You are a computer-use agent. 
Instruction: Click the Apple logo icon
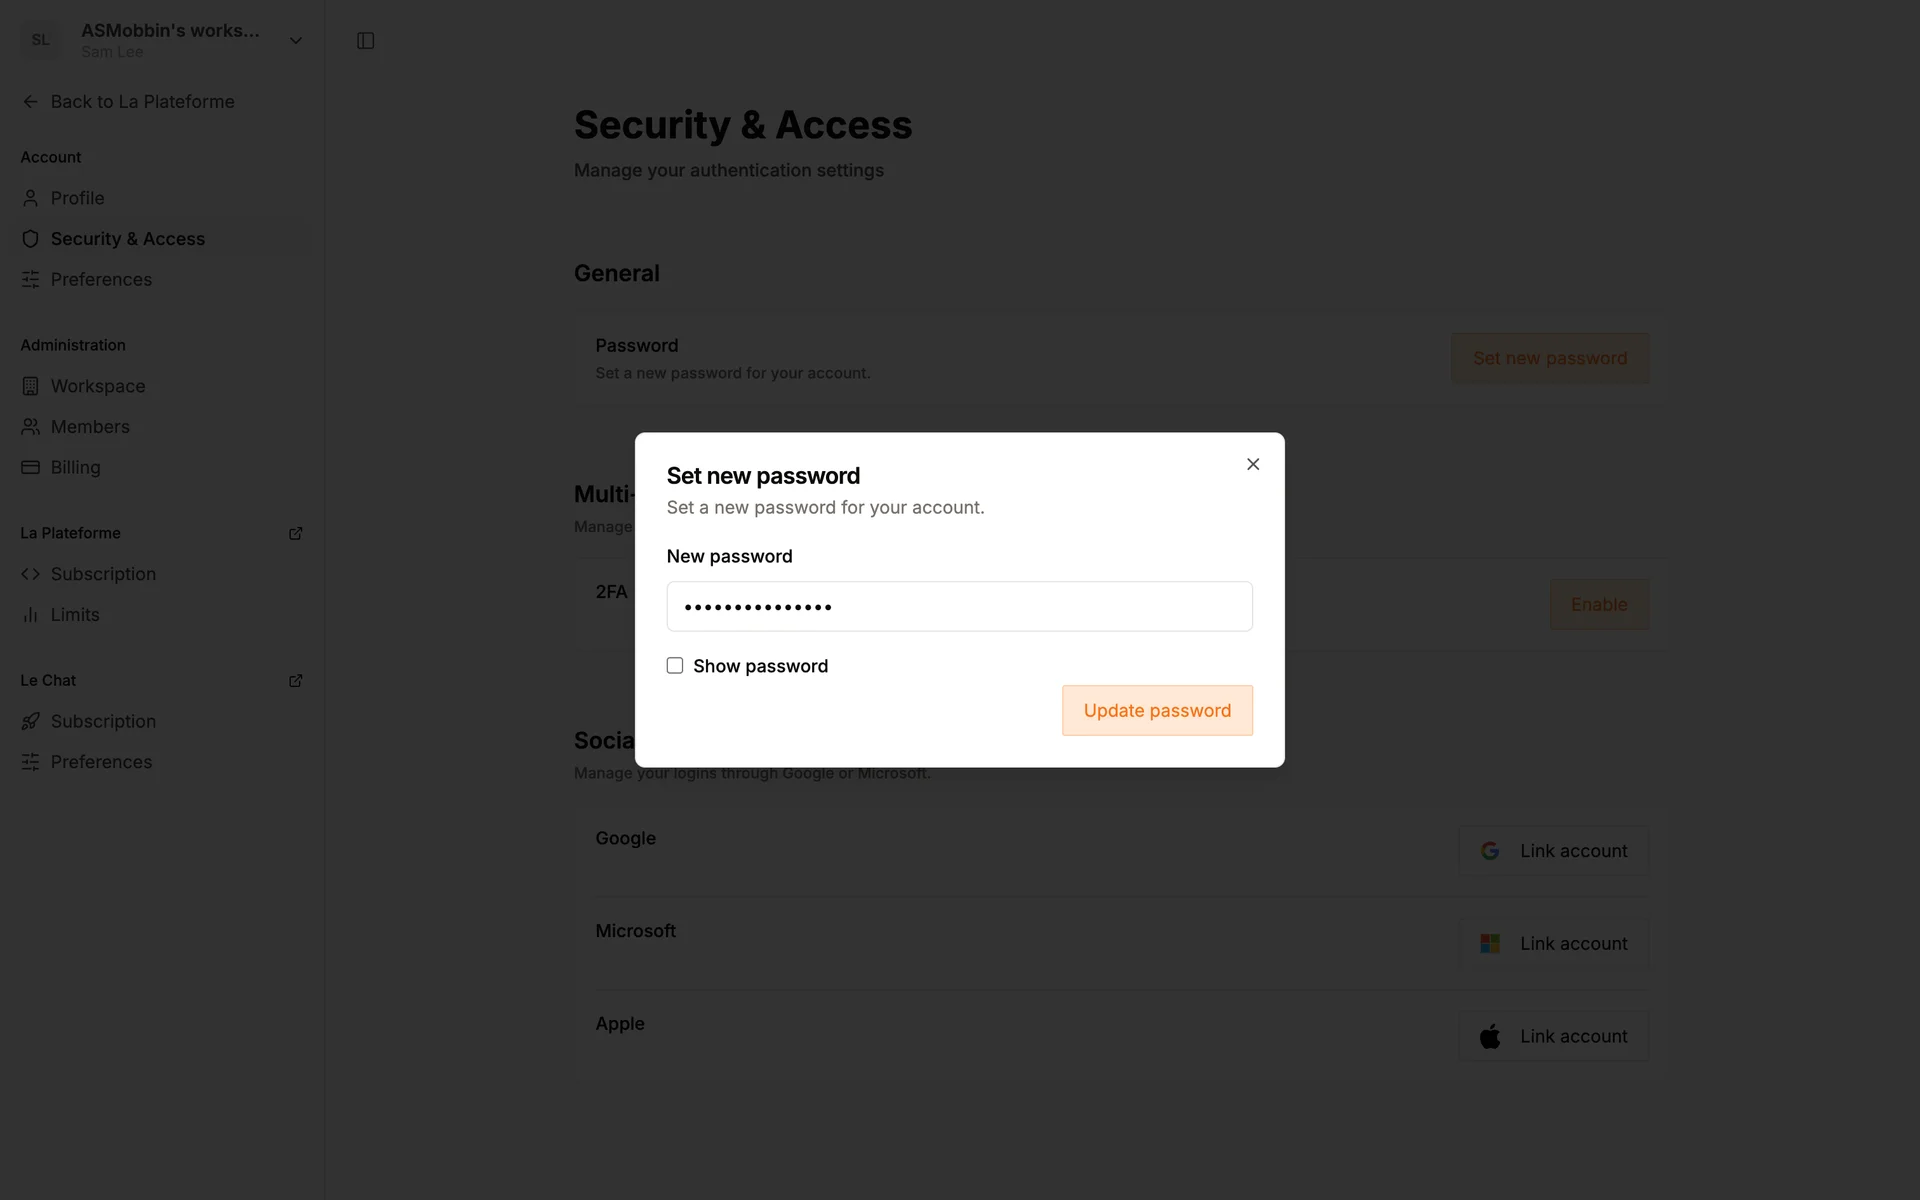pyautogui.click(x=1490, y=1037)
